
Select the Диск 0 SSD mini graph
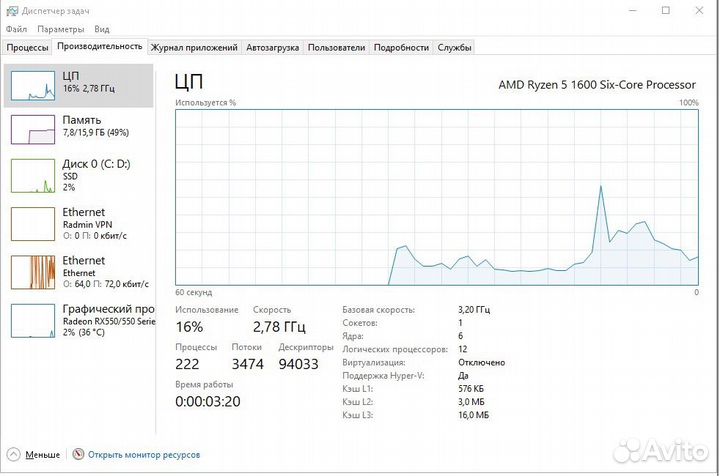click(x=33, y=176)
